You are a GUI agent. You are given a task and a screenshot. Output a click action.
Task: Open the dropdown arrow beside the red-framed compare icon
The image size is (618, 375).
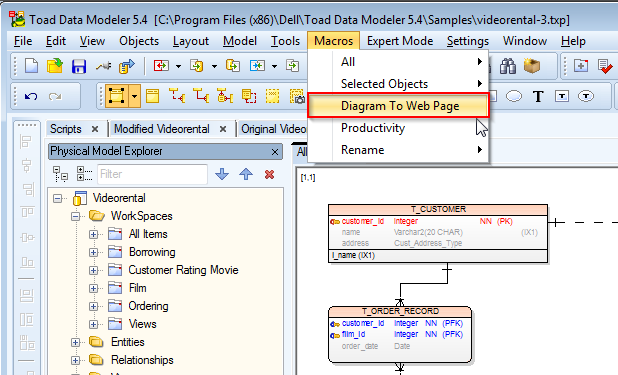(x=179, y=66)
